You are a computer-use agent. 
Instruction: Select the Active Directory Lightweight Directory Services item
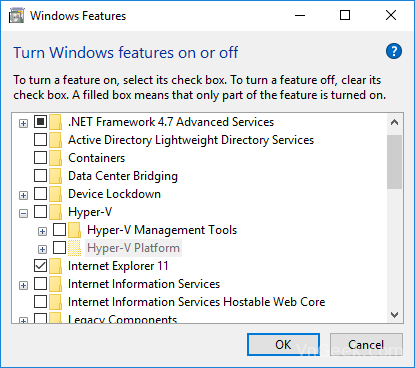[x=191, y=140]
